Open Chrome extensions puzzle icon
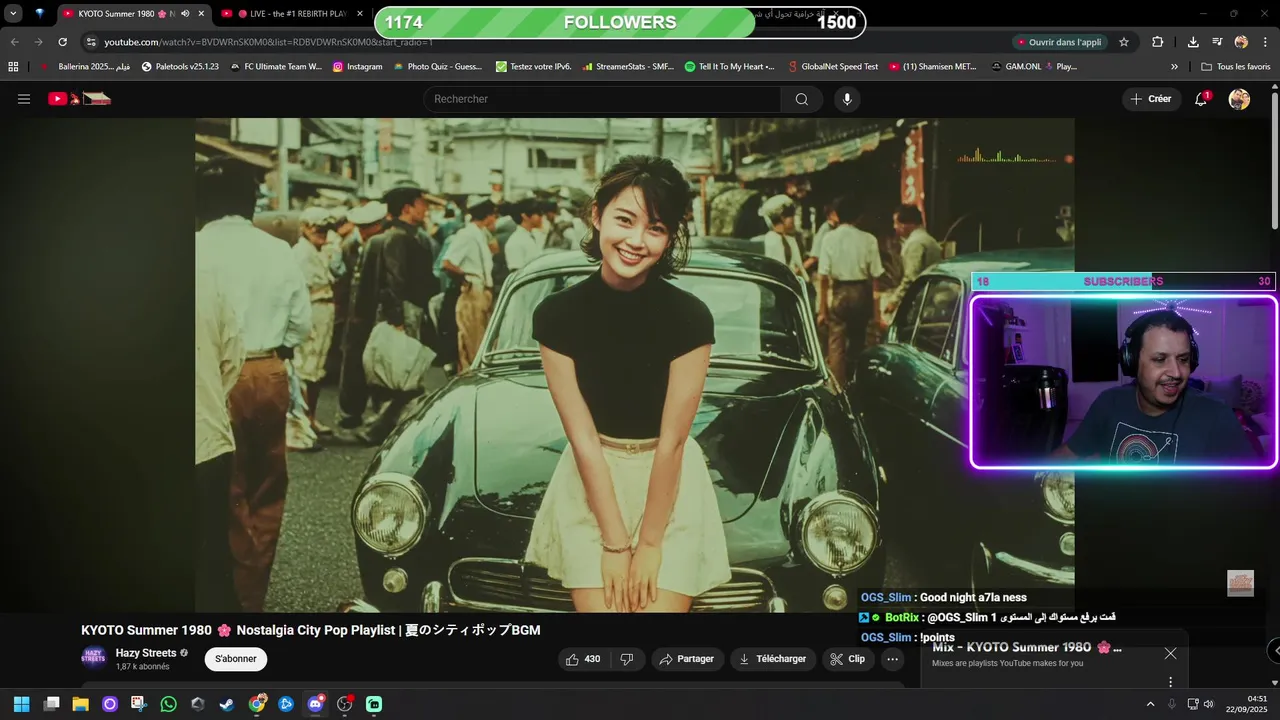The width and height of the screenshot is (1280, 720). pos(1158,42)
